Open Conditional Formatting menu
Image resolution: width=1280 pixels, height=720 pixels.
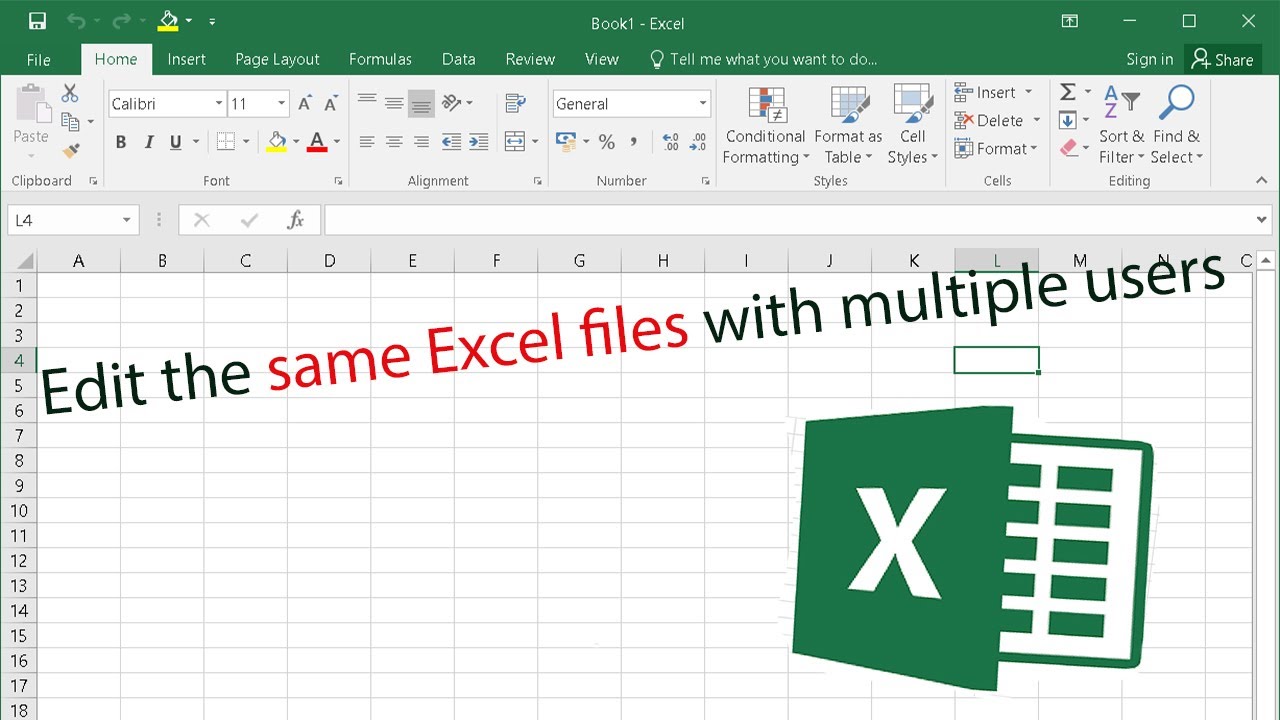[765, 125]
